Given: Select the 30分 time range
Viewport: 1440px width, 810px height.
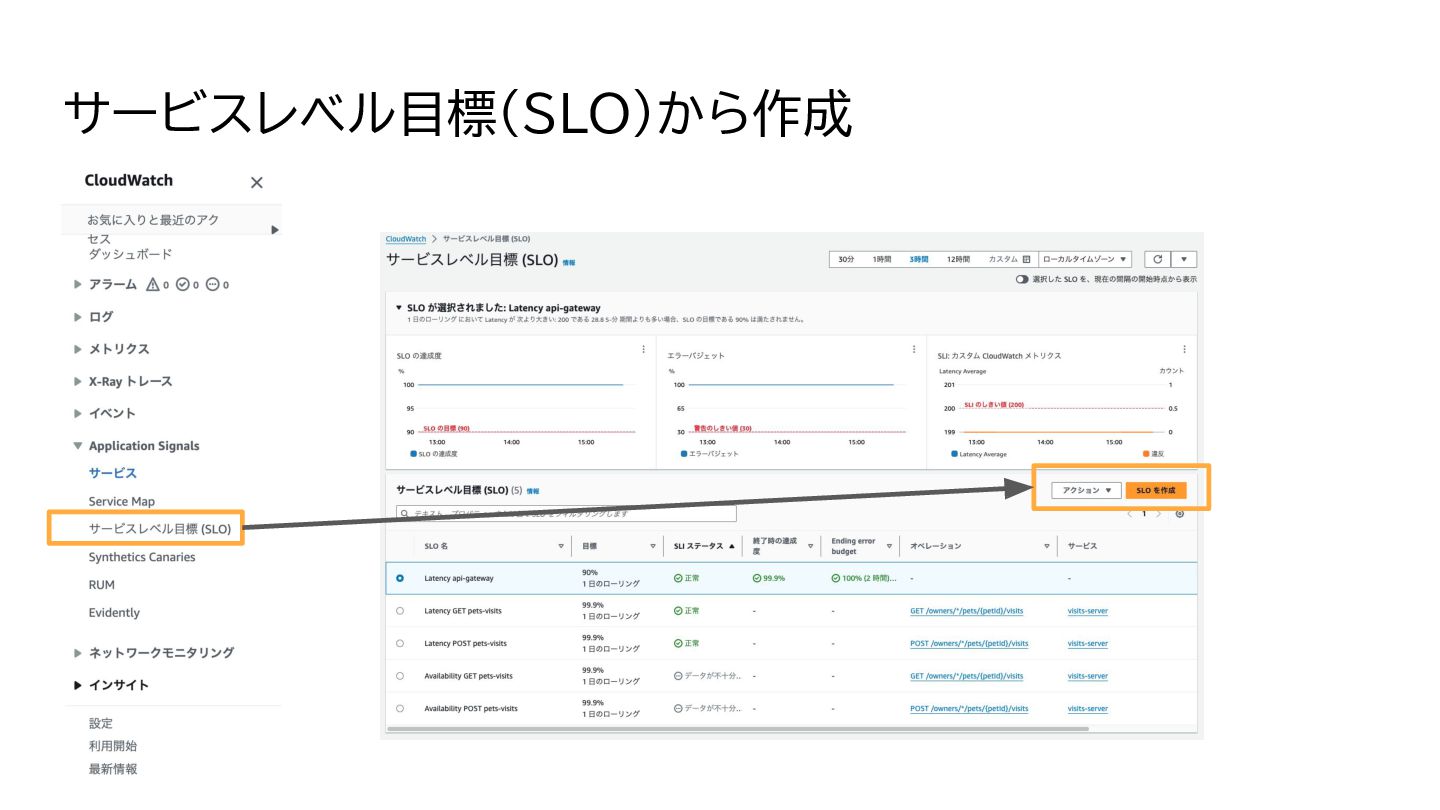Looking at the screenshot, I should pos(846,259).
